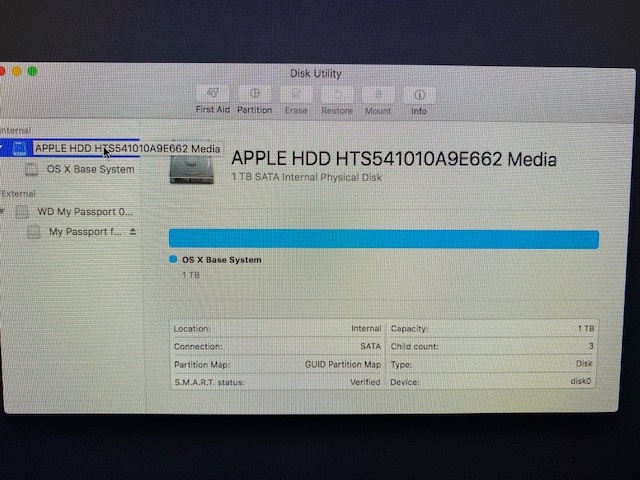The height and width of the screenshot is (480, 640).
Task: Eject the My Passport f... volume
Action: pyautogui.click(x=133, y=231)
